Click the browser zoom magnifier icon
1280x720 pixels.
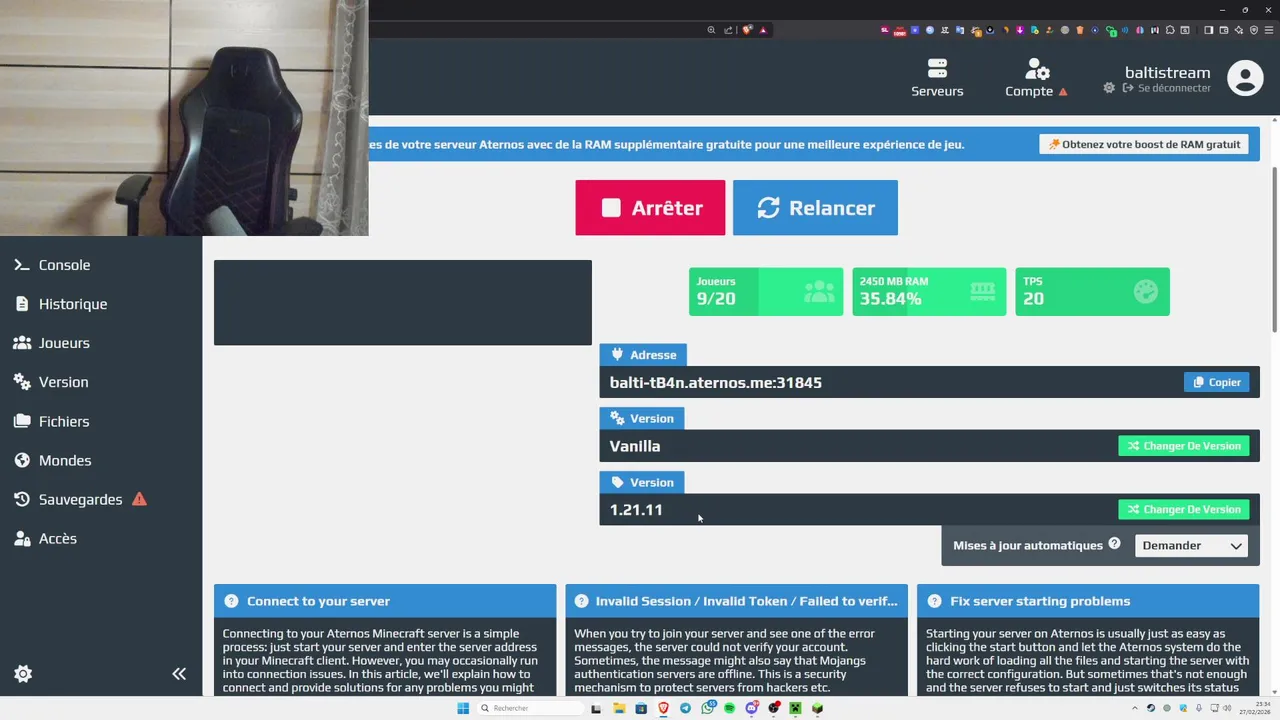[x=711, y=30]
